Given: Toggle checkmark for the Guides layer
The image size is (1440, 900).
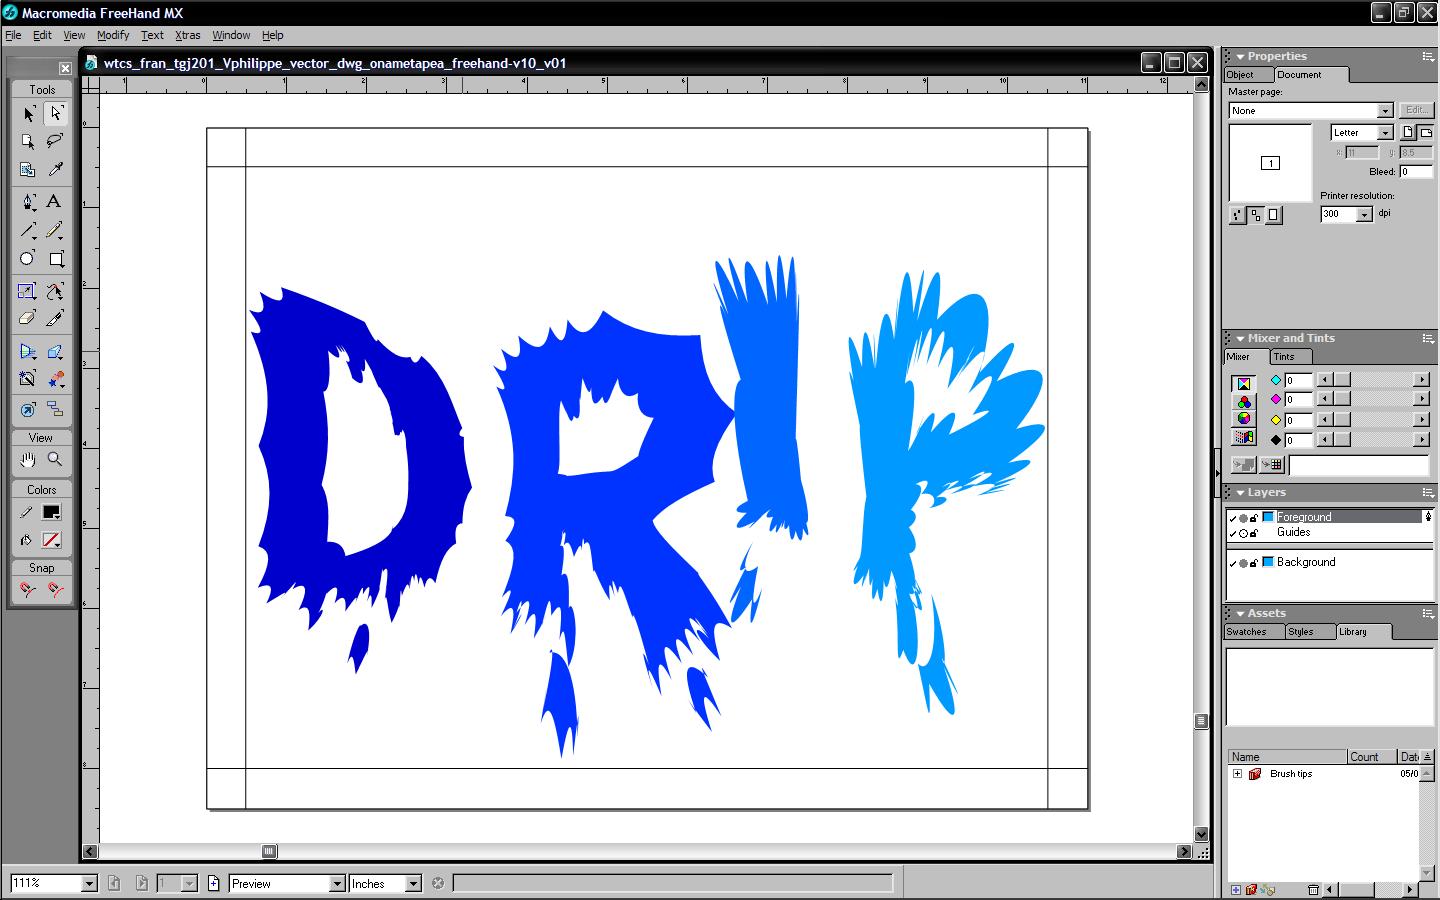Looking at the screenshot, I should tap(1233, 533).
